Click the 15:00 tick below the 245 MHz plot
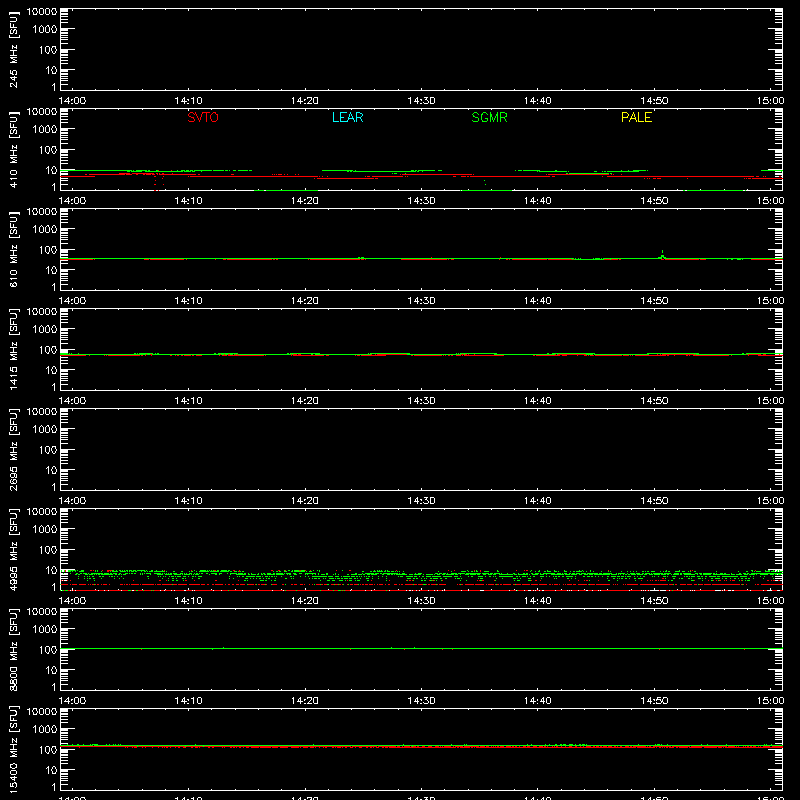 pos(770,101)
